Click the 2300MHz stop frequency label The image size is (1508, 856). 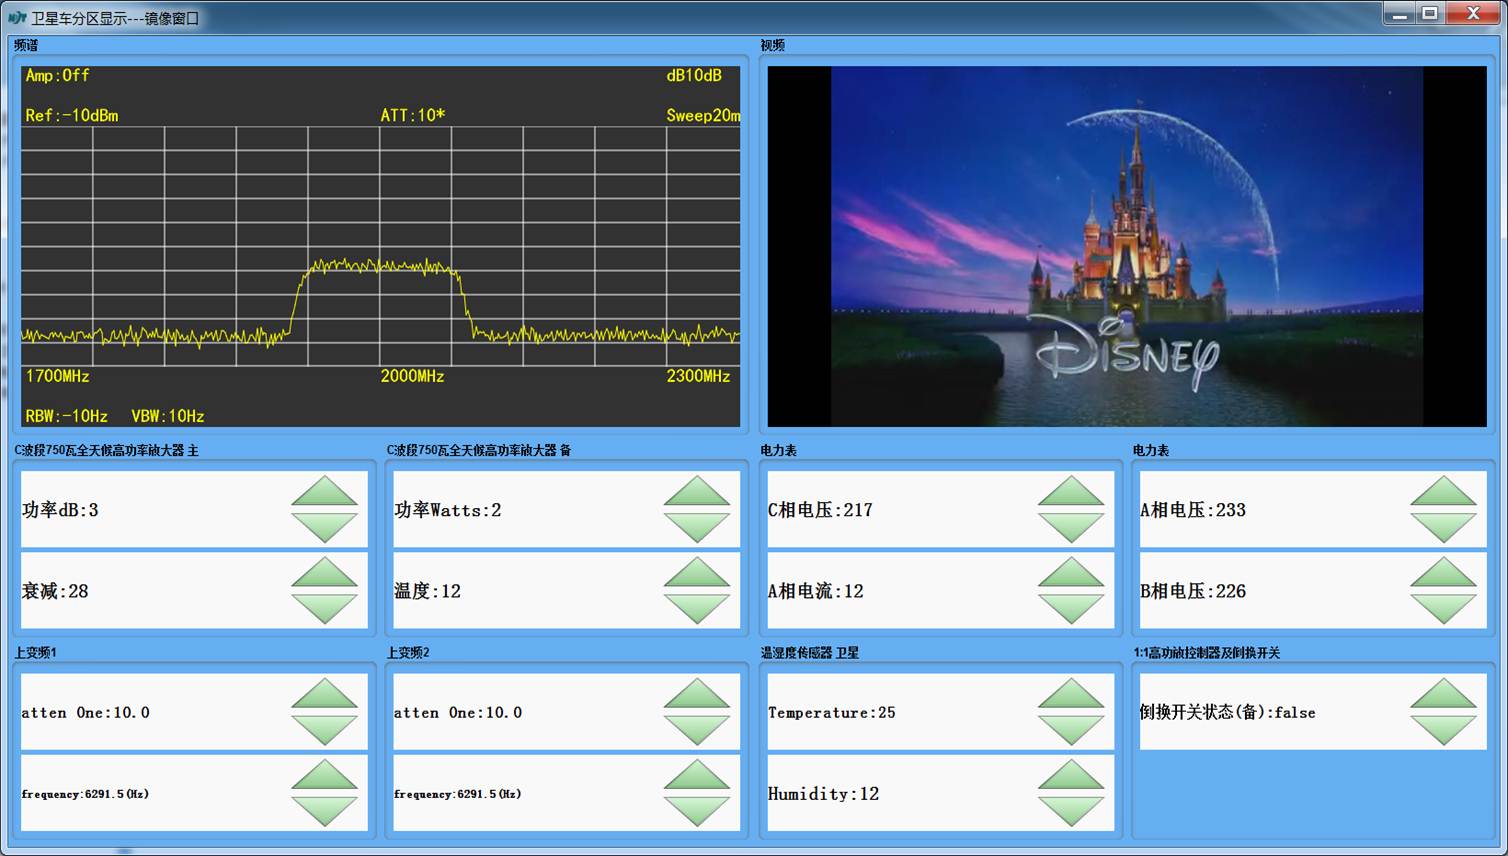(x=698, y=376)
